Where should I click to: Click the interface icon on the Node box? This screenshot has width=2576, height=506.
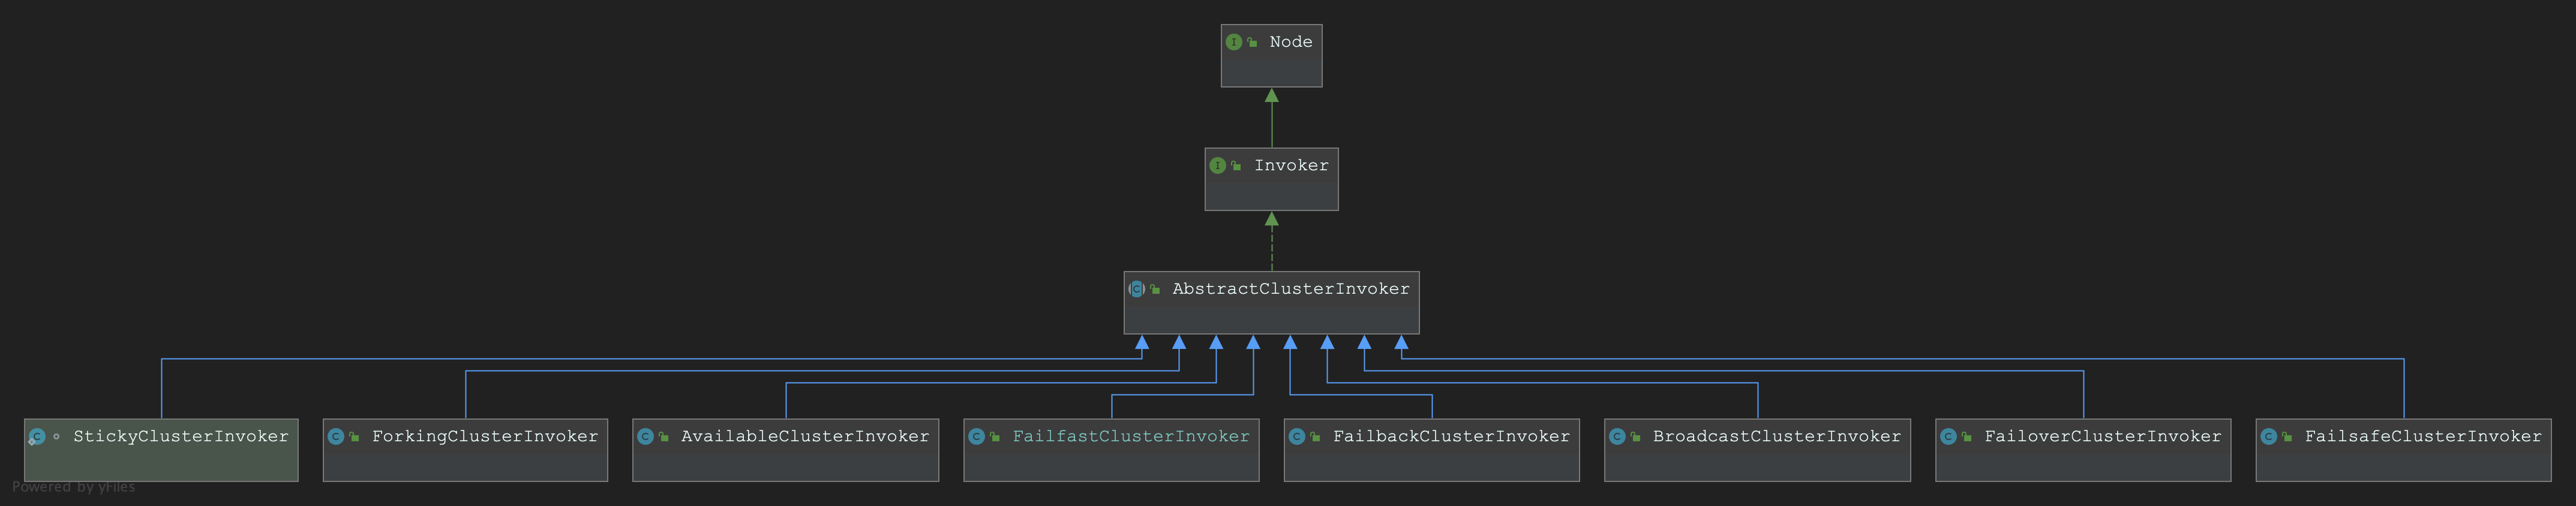1234,42
